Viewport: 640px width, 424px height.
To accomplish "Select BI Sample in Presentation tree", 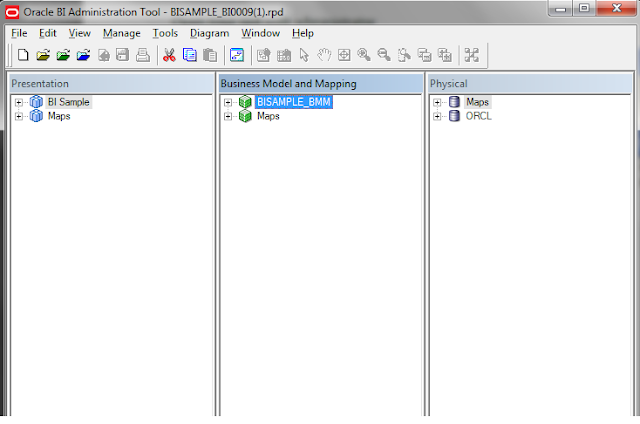I will tap(69, 102).
